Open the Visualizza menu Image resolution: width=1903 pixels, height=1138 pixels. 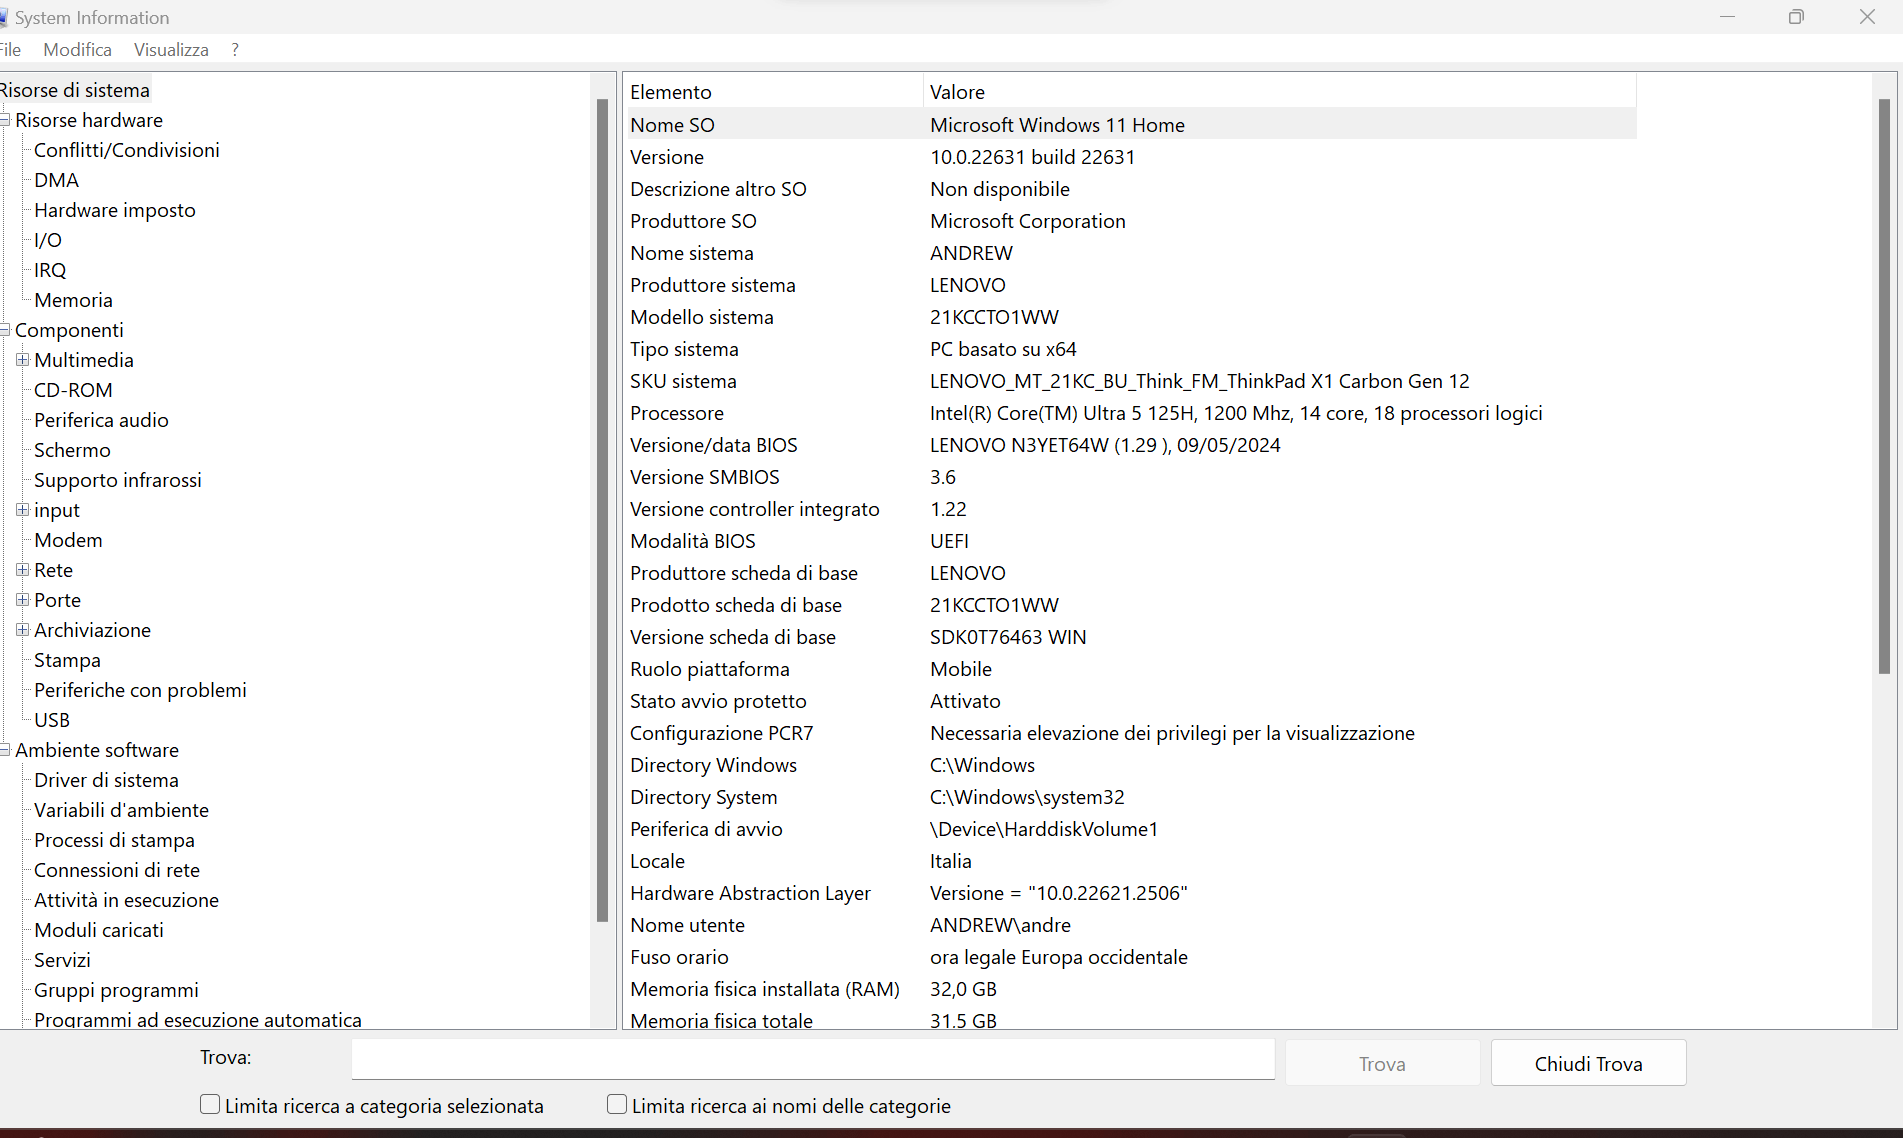(x=171, y=50)
